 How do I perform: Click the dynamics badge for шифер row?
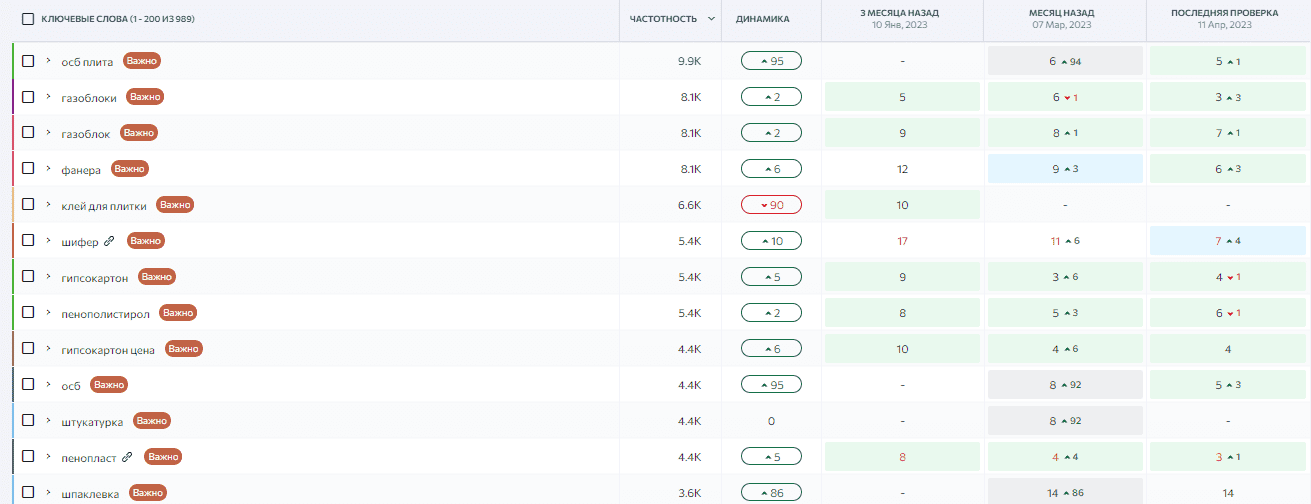point(771,241)
